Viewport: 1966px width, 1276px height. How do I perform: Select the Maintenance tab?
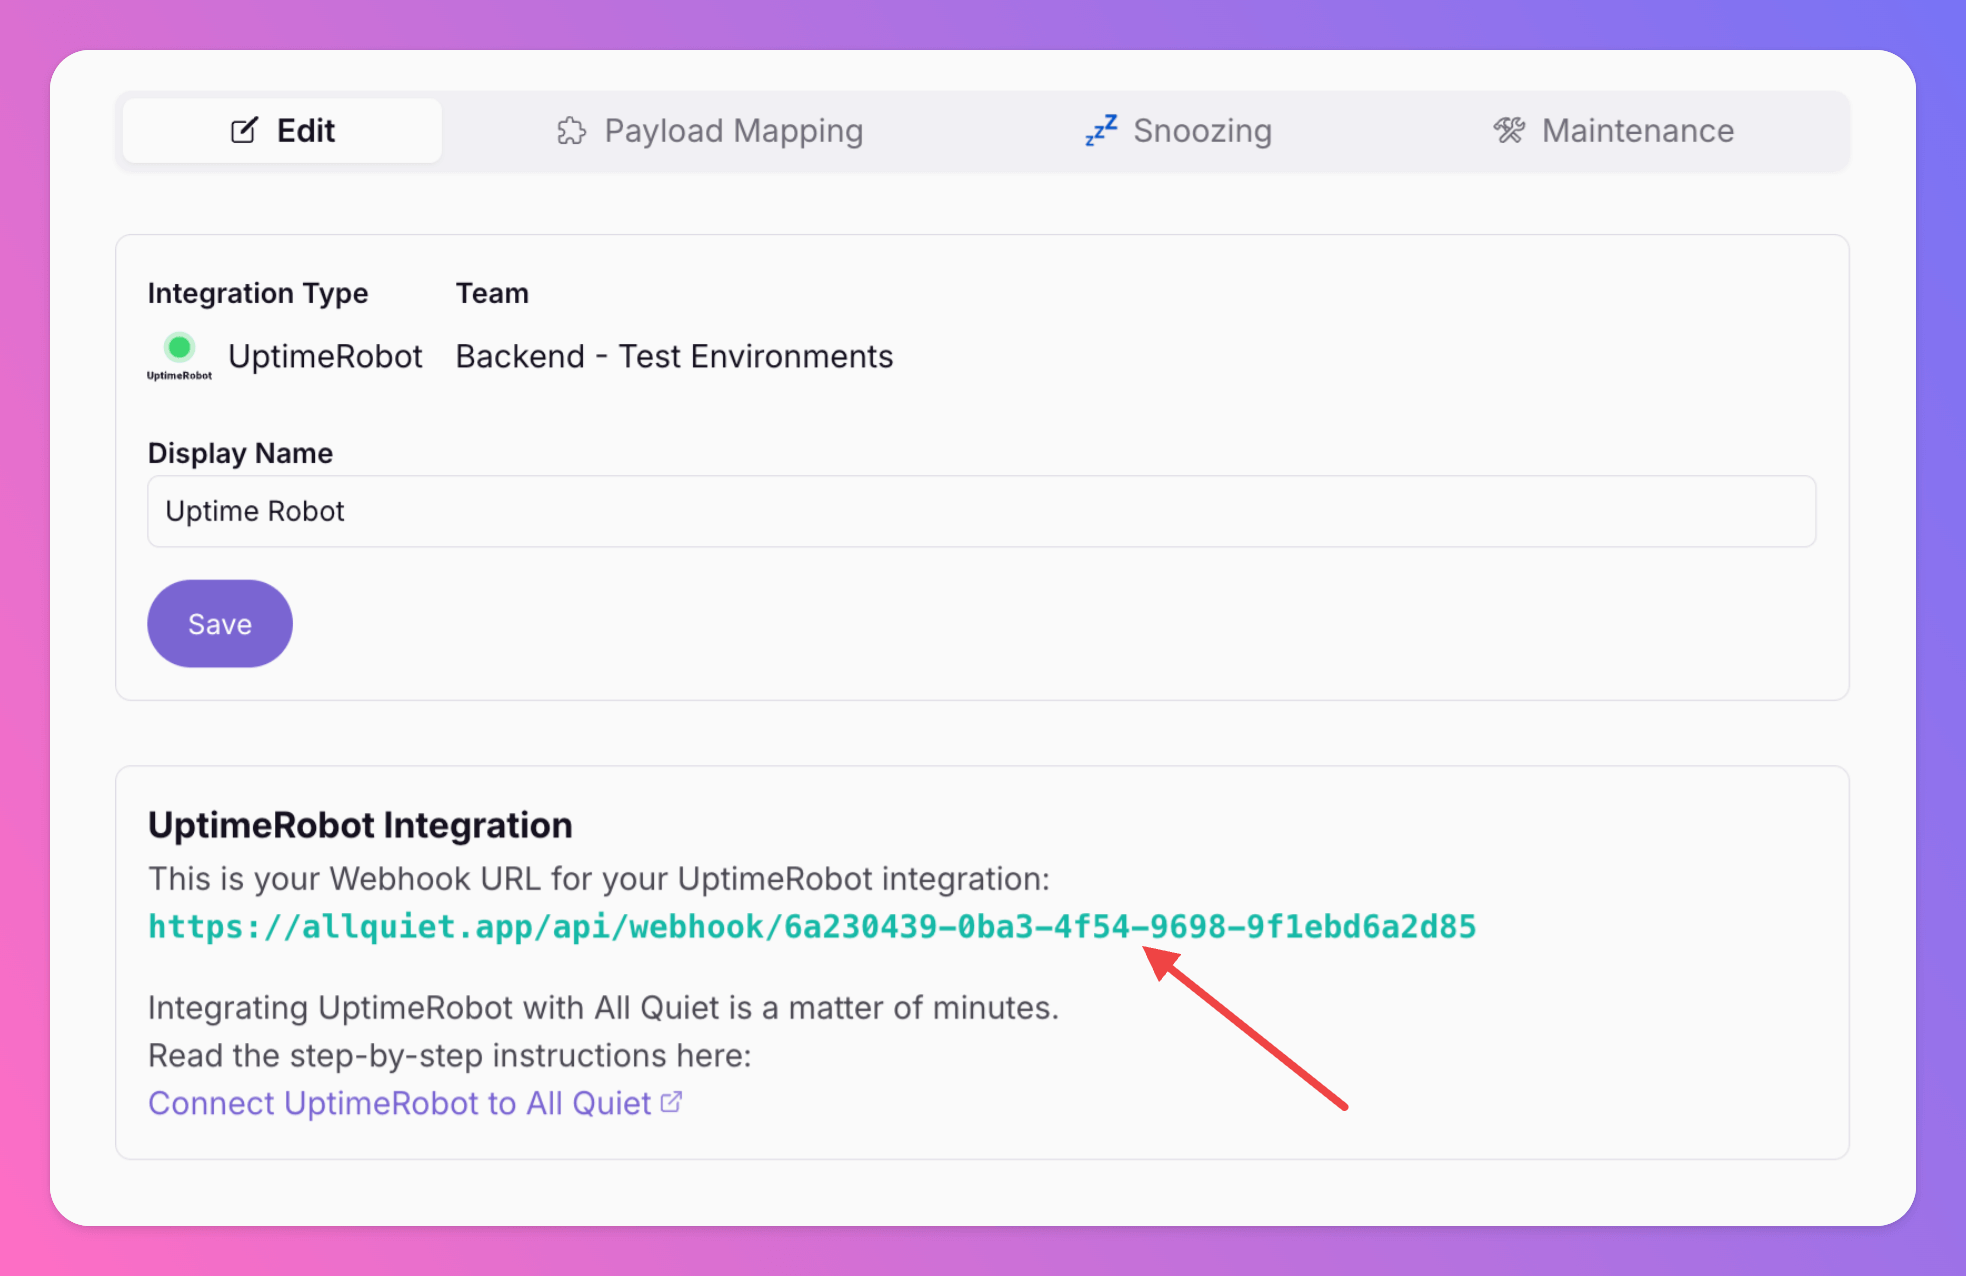click(x=1637, y=131)
